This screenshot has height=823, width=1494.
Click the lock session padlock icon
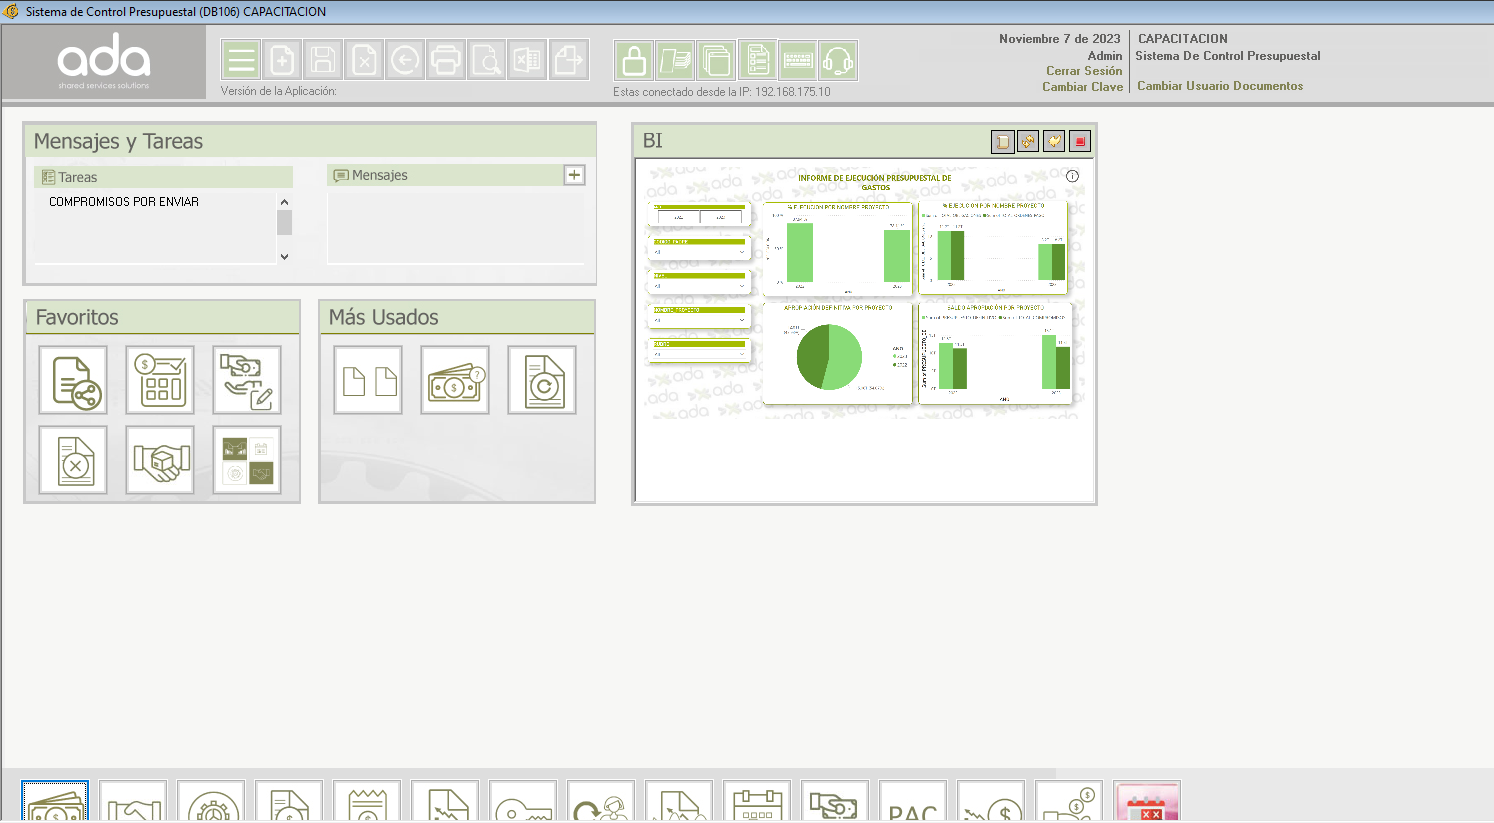click(634, 61)
